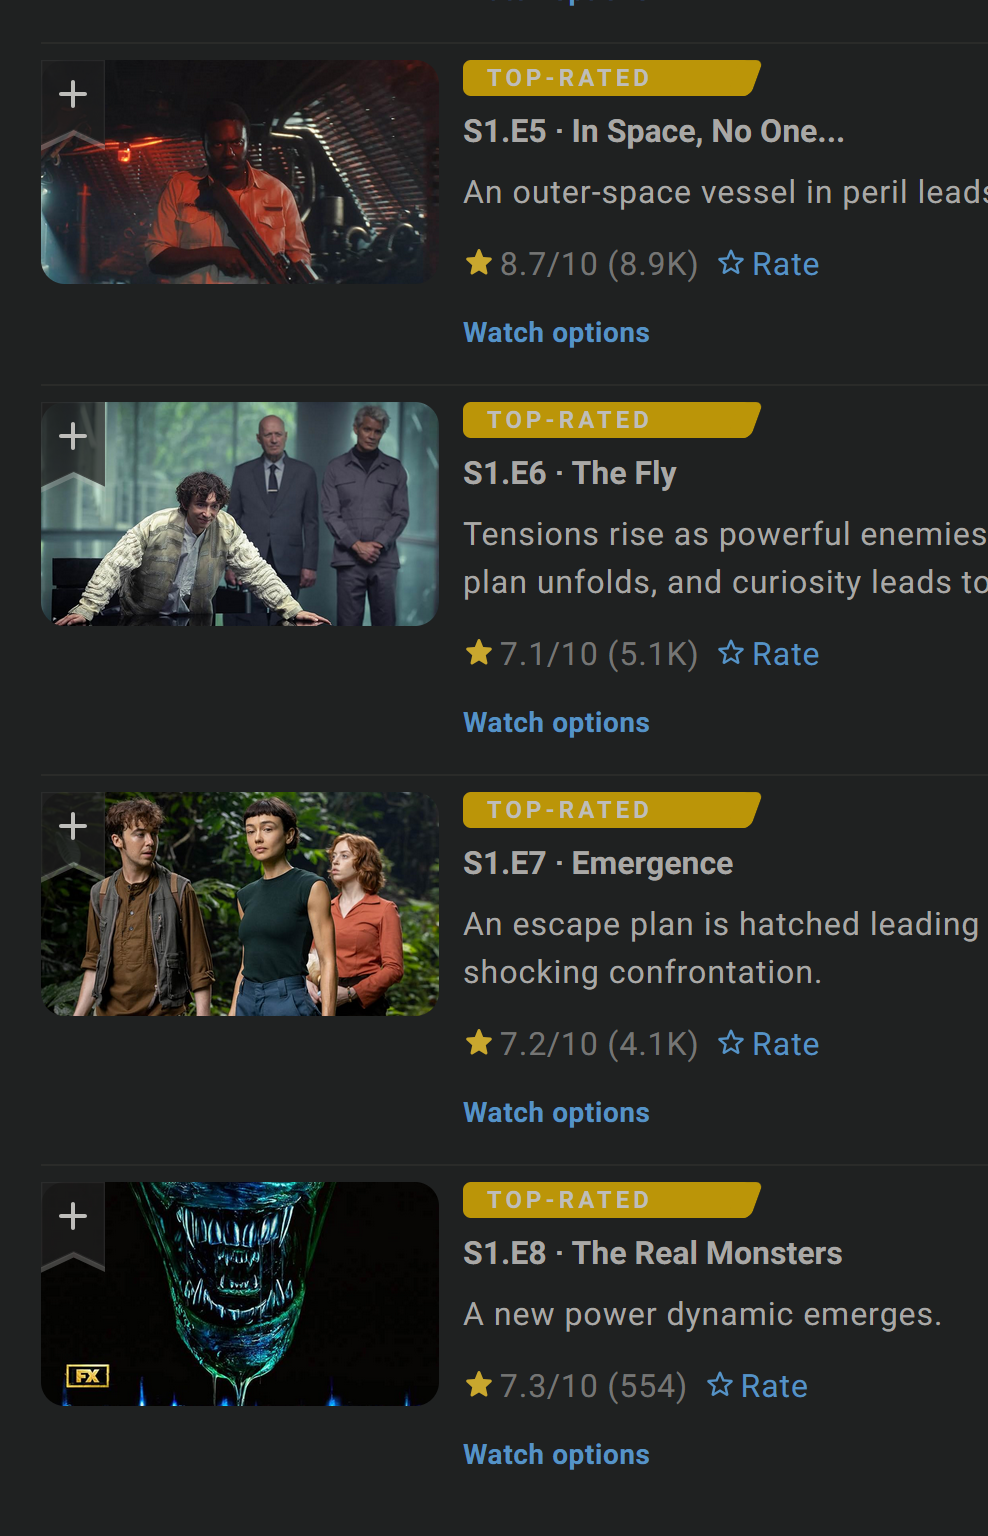The width and height of the screenshot is (988, 1536).
Task: Open Watch options for The Fly
Action: pos(556,723)
